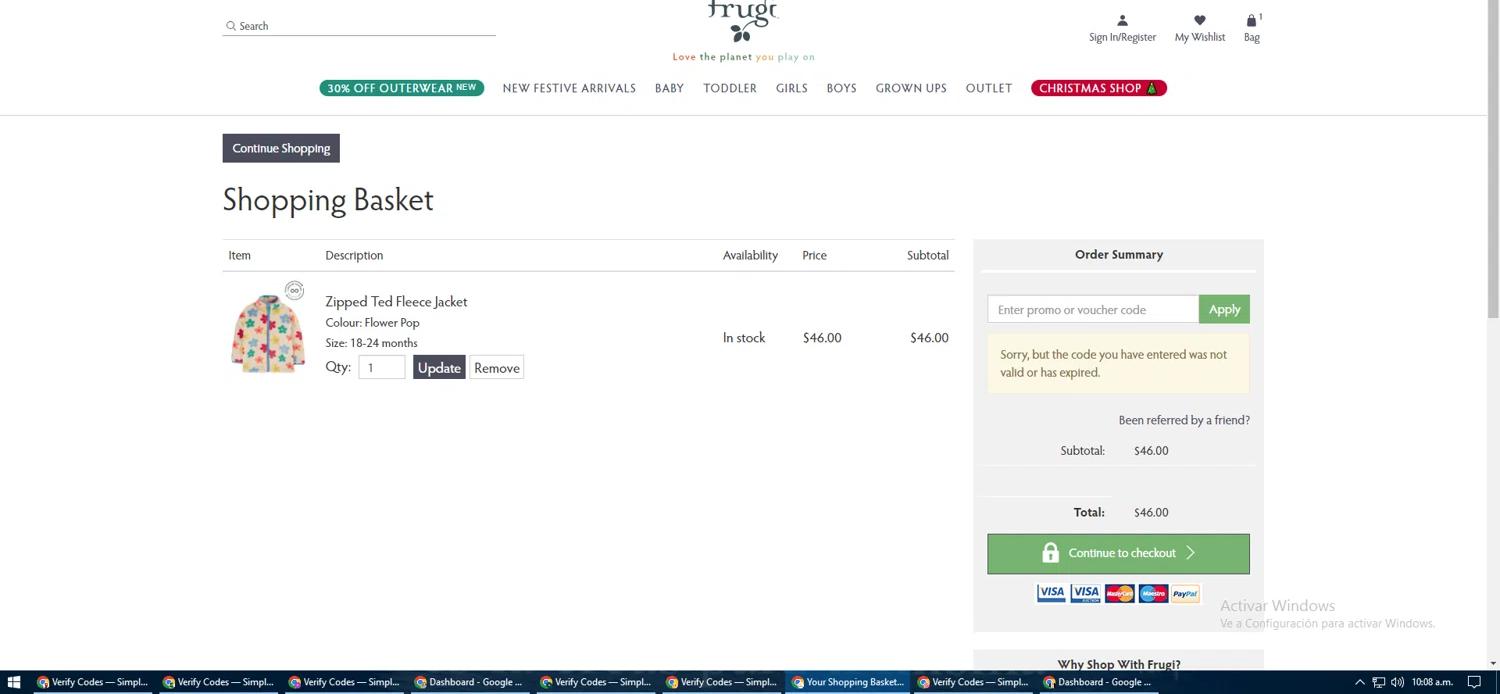Apply the promo code
The height and width of the screenshot is (694, 1500).
click(1224, 309)
